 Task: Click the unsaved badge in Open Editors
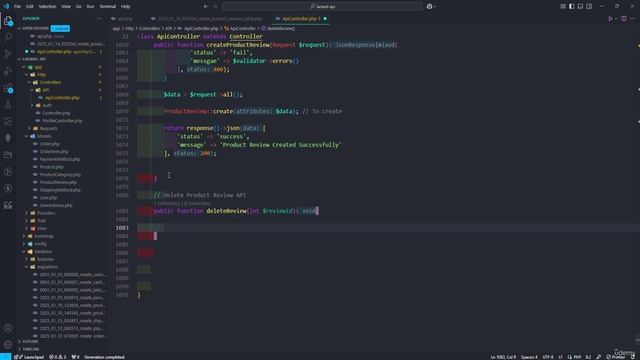(60, 29)
